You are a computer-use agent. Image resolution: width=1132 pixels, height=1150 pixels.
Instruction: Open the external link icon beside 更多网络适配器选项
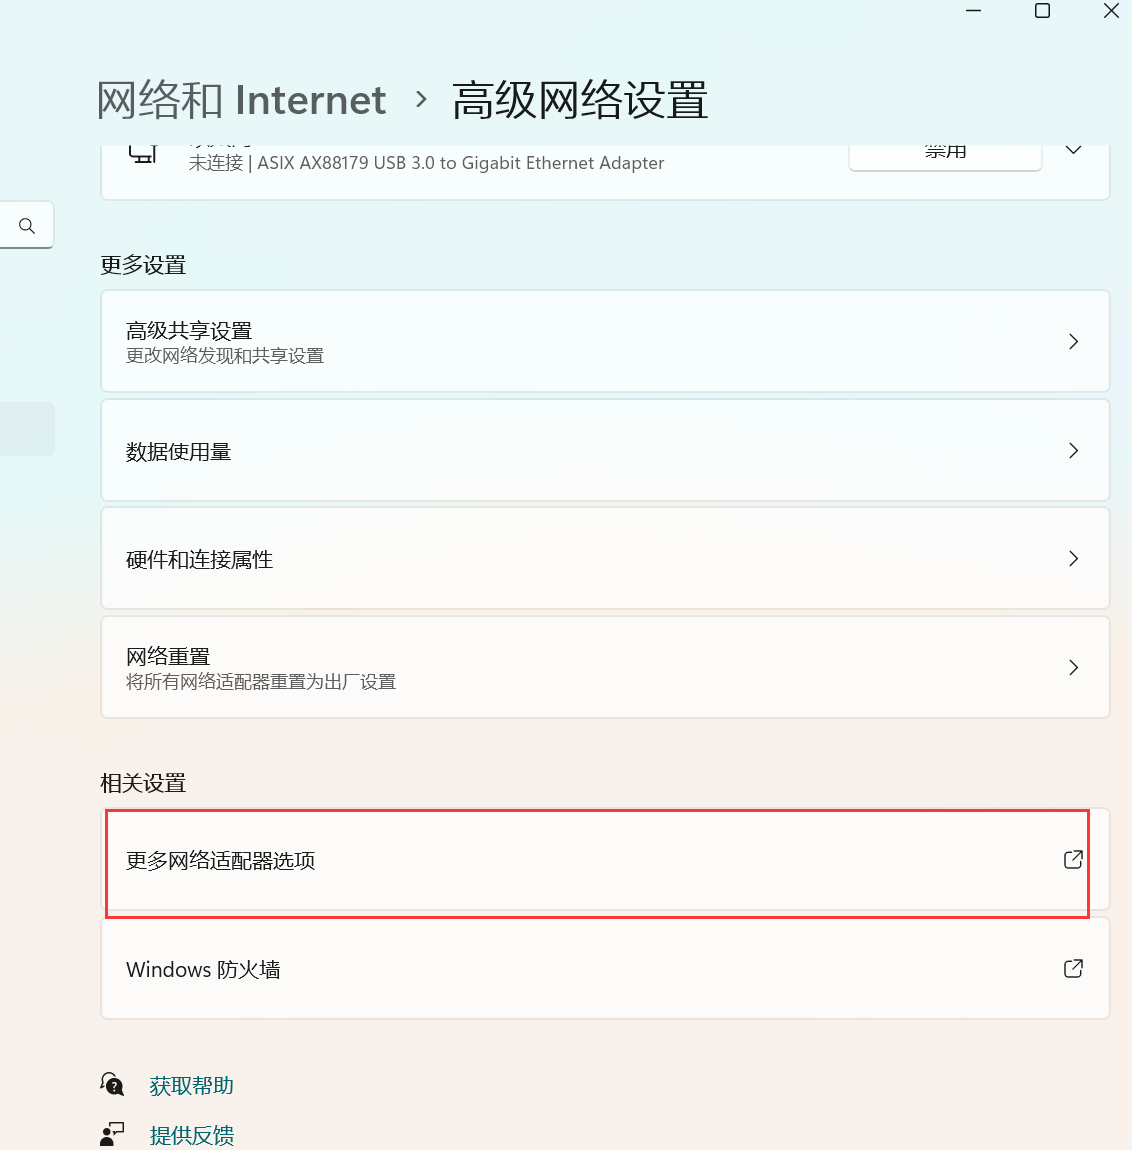(x=1072, y=858)
